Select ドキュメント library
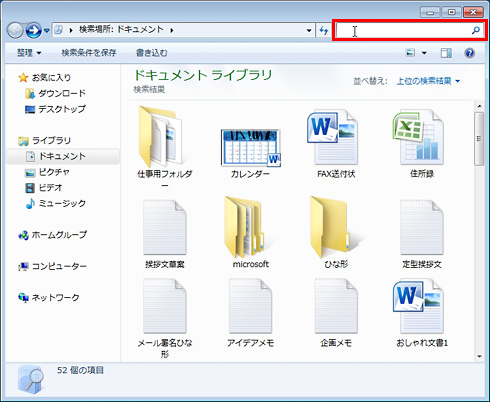The image size is (490, 402). pyautogui.click(x=62, y=156)
